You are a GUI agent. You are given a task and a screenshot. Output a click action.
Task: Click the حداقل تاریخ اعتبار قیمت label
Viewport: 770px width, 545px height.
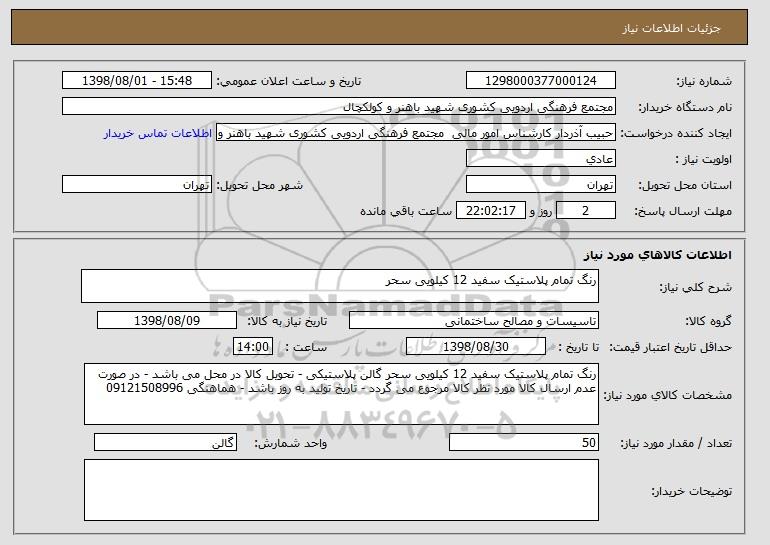coord(671,348)
